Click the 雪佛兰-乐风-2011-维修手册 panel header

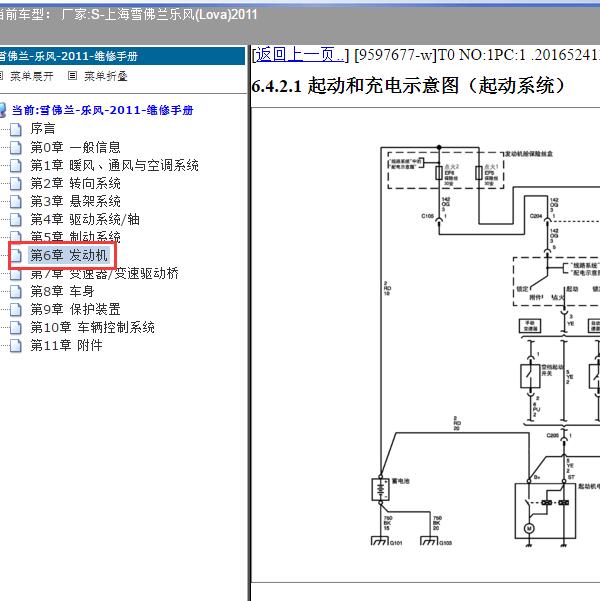[122, 56]
